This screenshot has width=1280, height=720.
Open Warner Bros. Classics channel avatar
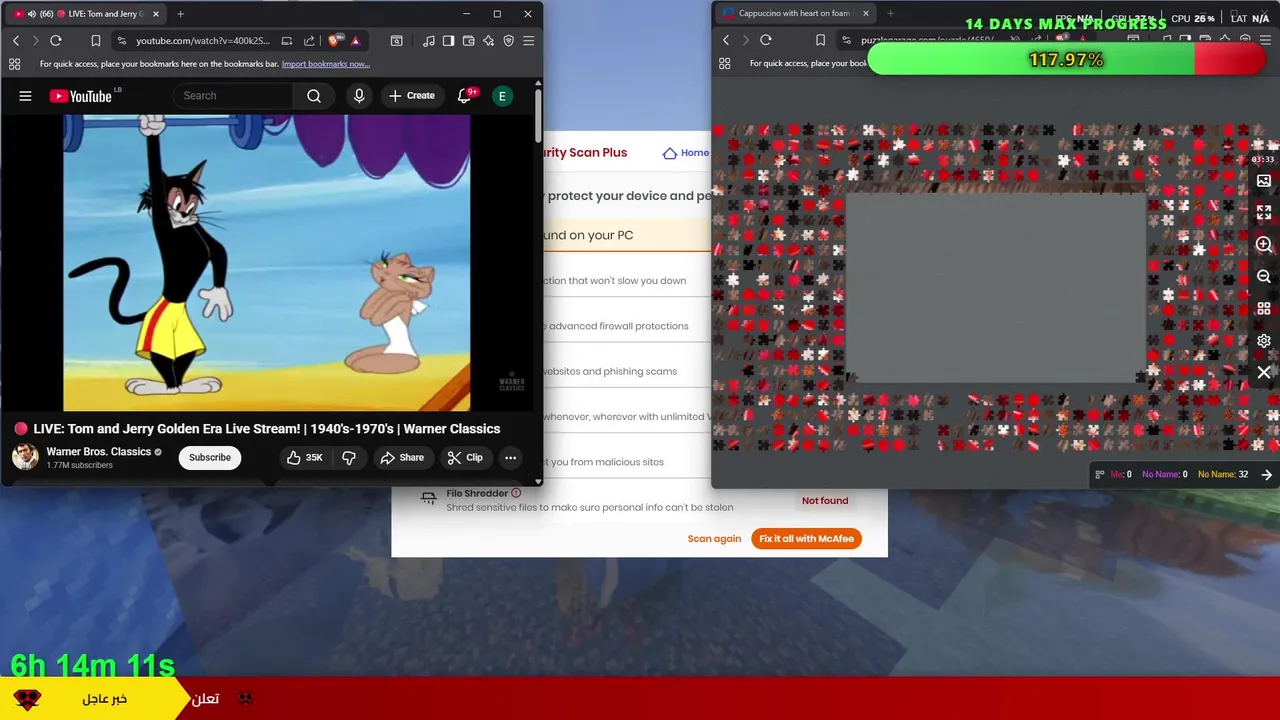pyautogui.click(x=25, y=457)
